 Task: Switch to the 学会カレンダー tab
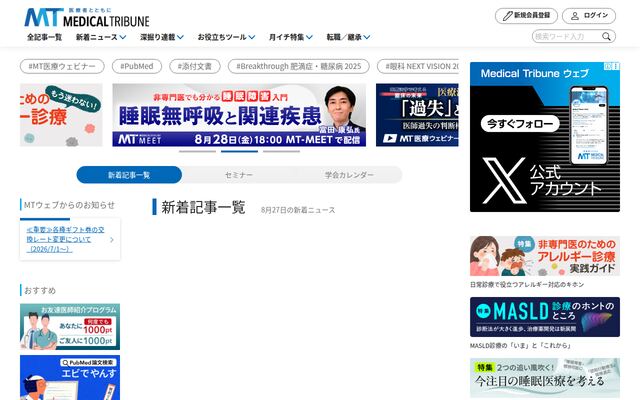point(349,175)
